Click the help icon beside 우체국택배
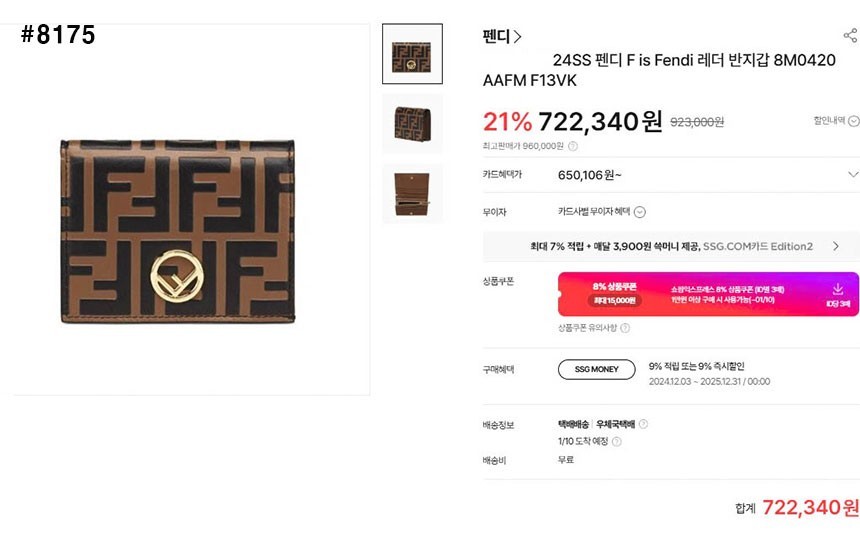This screenshot has width=860, height=535. (x=643, y=424)
